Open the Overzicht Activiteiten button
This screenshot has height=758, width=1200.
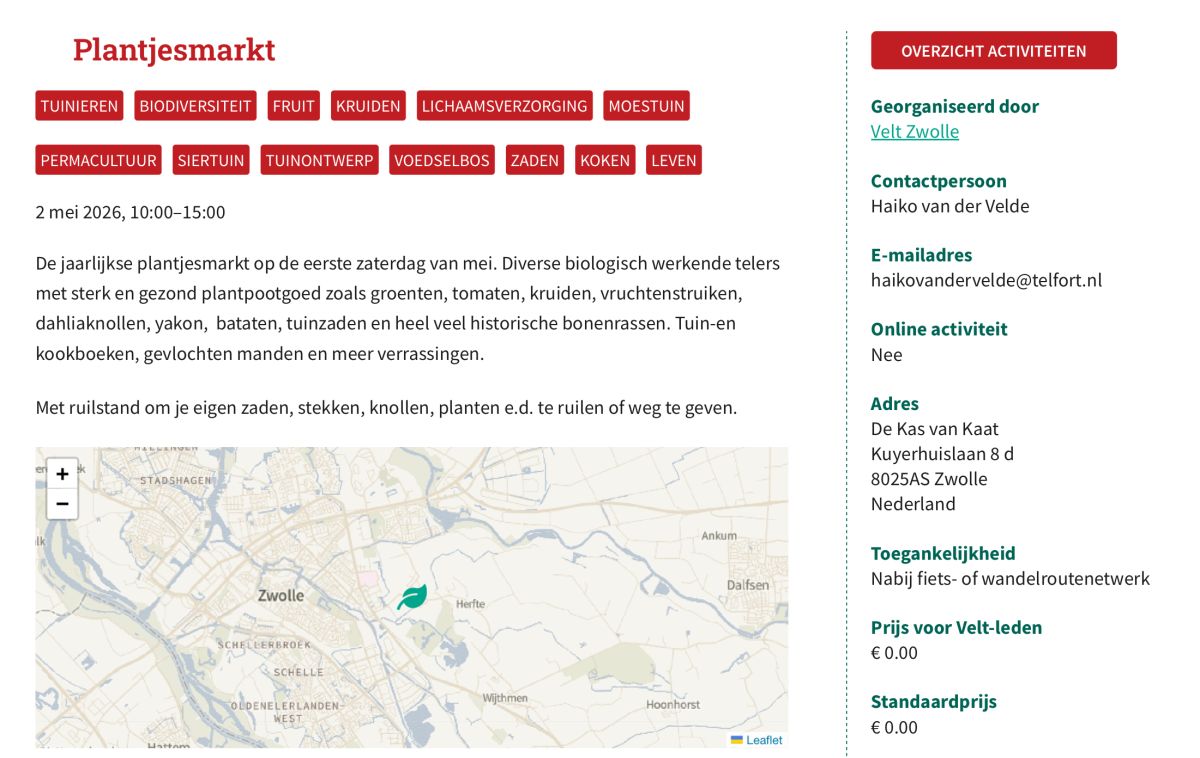coord(993,51)
